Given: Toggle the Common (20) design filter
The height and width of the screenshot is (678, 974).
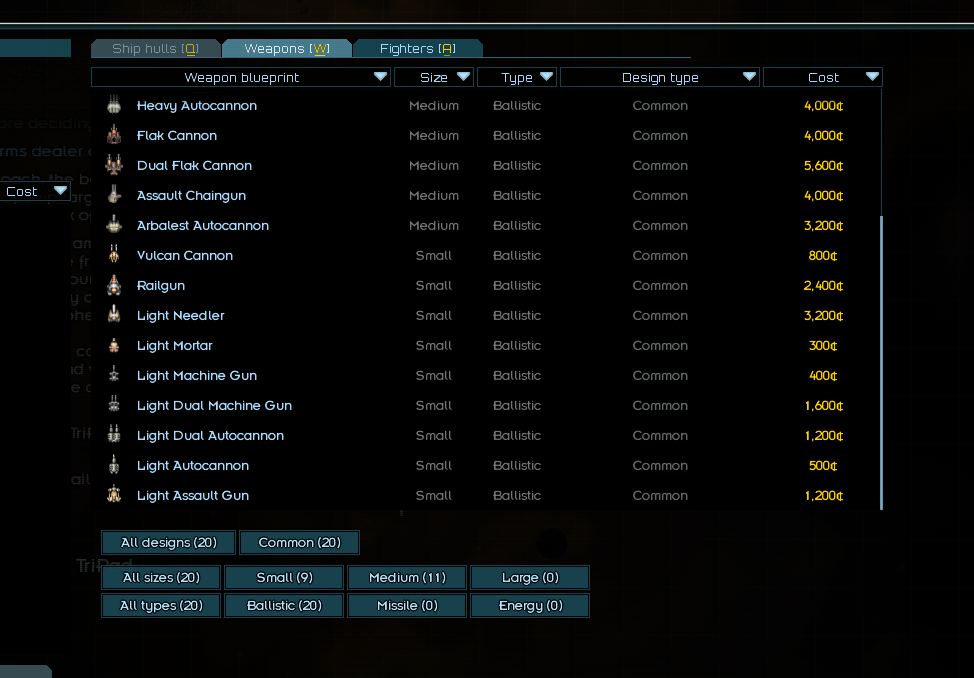Looking at the screenshot, I should click(299, 543).
